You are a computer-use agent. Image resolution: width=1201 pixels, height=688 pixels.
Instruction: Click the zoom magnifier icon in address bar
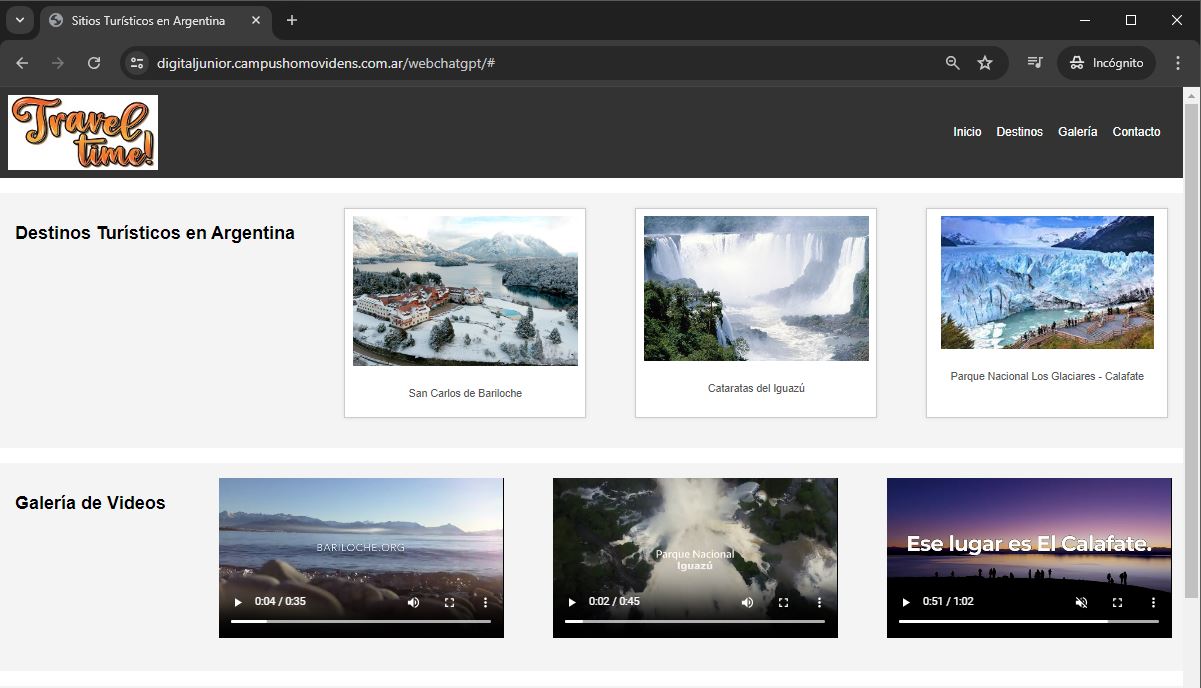952,63
